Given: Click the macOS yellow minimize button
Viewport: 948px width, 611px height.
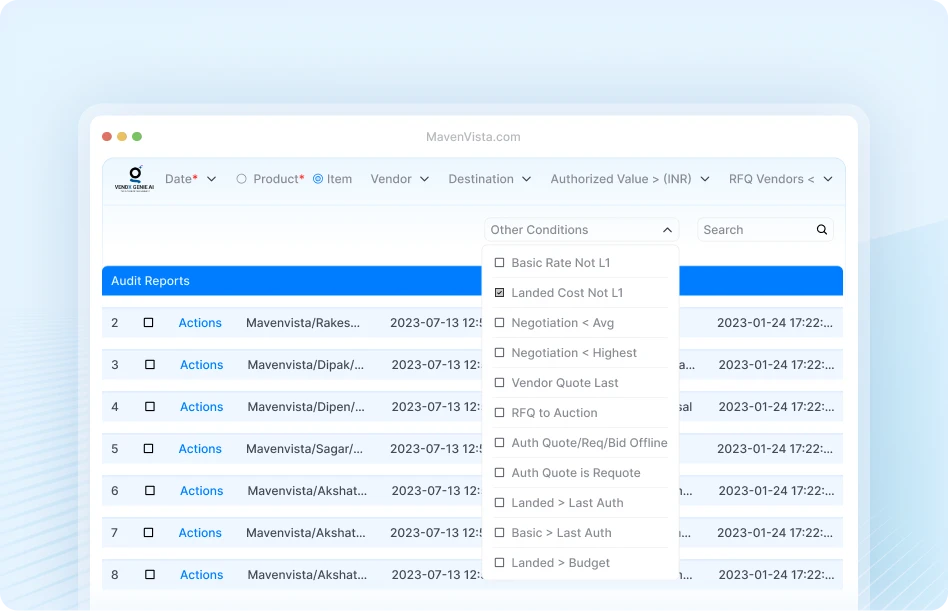Looking at the screenshot, I should pyautogui.click(x=122, y=137).
